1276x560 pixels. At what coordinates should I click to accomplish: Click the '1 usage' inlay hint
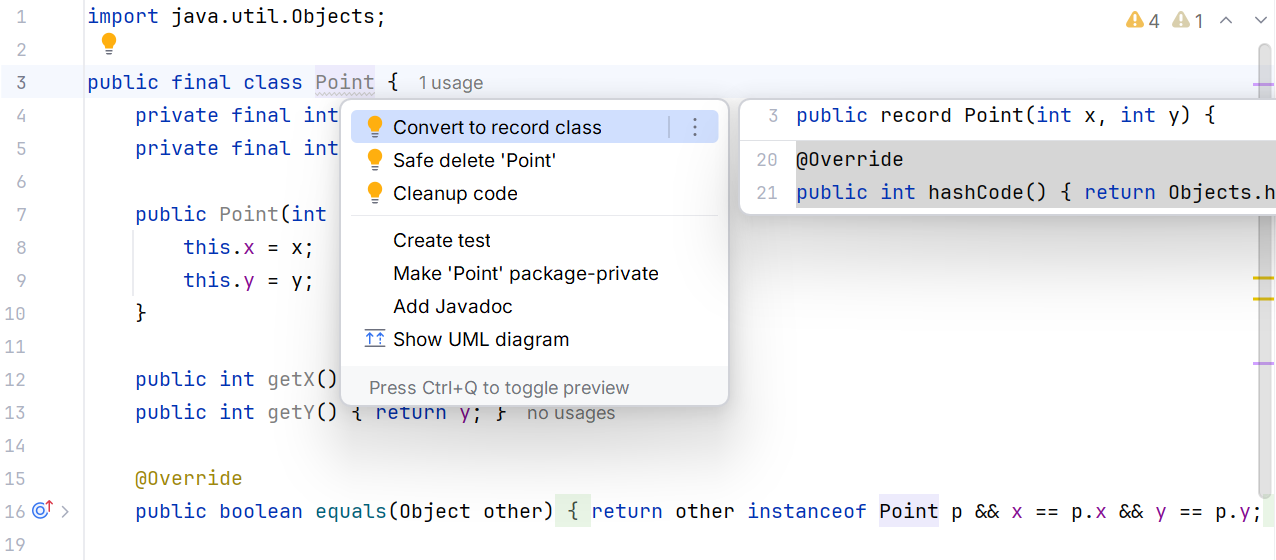(x=450, y=83)
